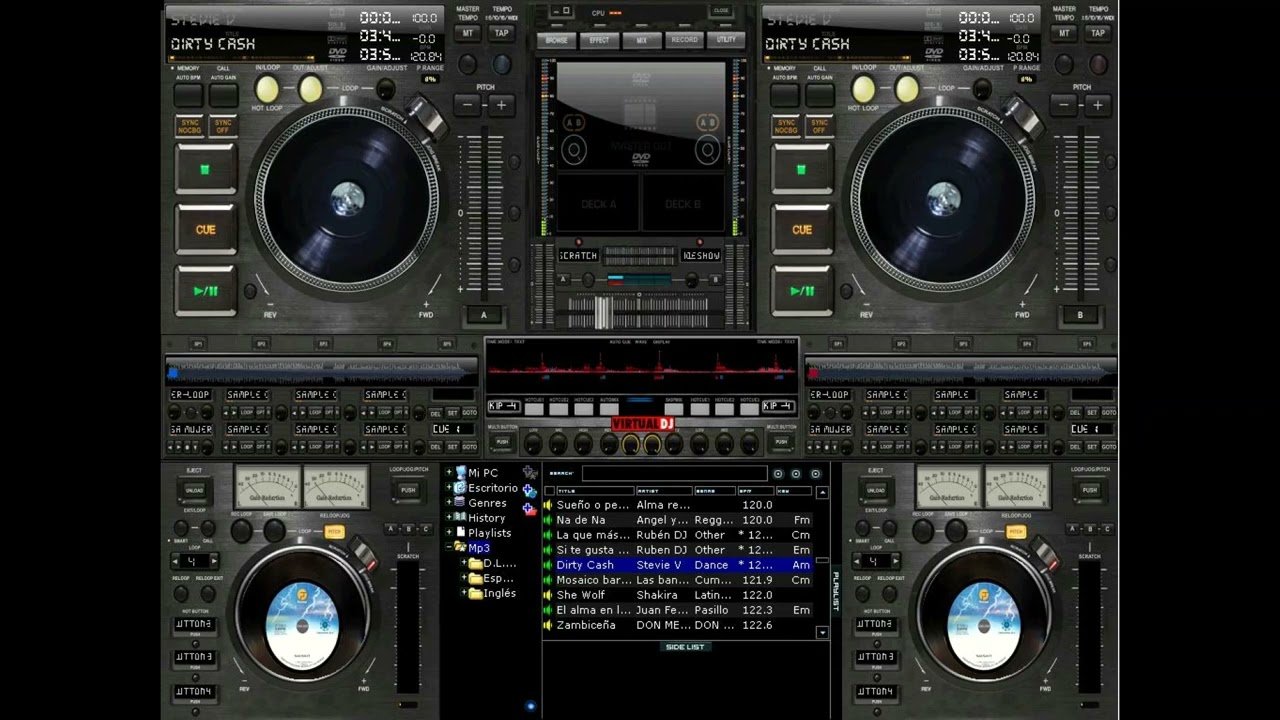This screenshot has height=720, width=1280.
Task: Click the crossfader handle
Action: 603,312
